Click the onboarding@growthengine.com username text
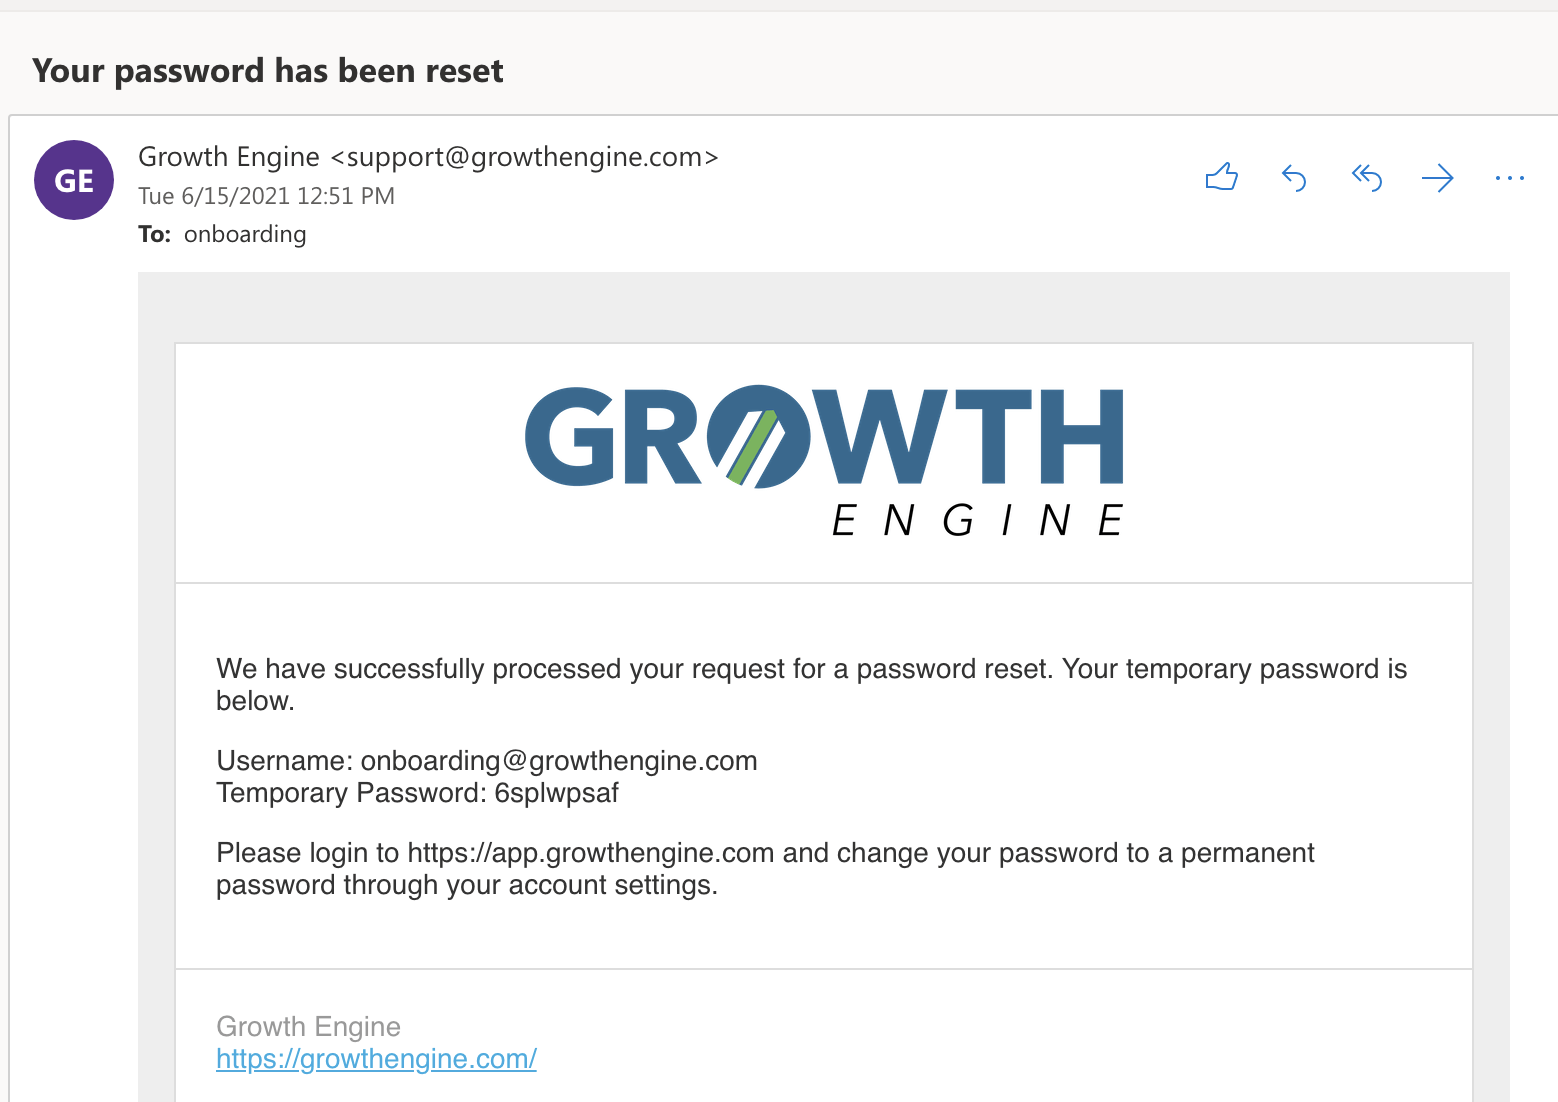1558x1102 pixels. (x=559, y=761)
